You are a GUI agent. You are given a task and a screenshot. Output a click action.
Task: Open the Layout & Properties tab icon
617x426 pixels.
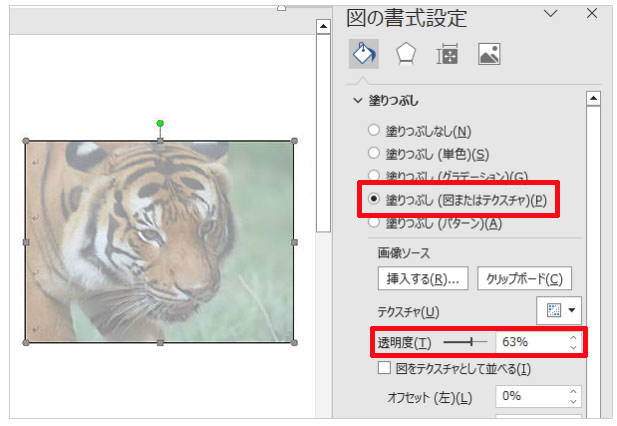447,54
